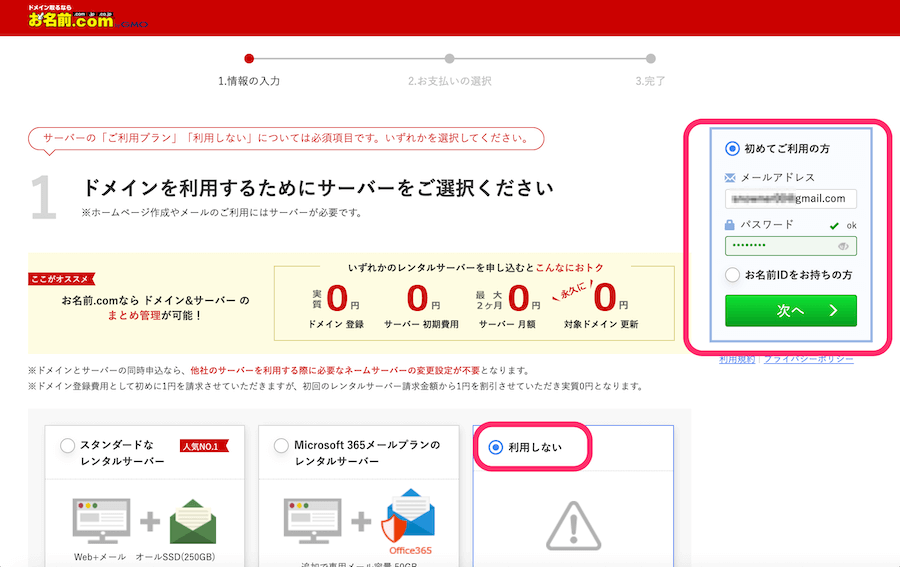Select the 初めてご利用の方 radio button
Image resolution: width=900 pixels, height=567 pixels.
click(x=732, y=149)
